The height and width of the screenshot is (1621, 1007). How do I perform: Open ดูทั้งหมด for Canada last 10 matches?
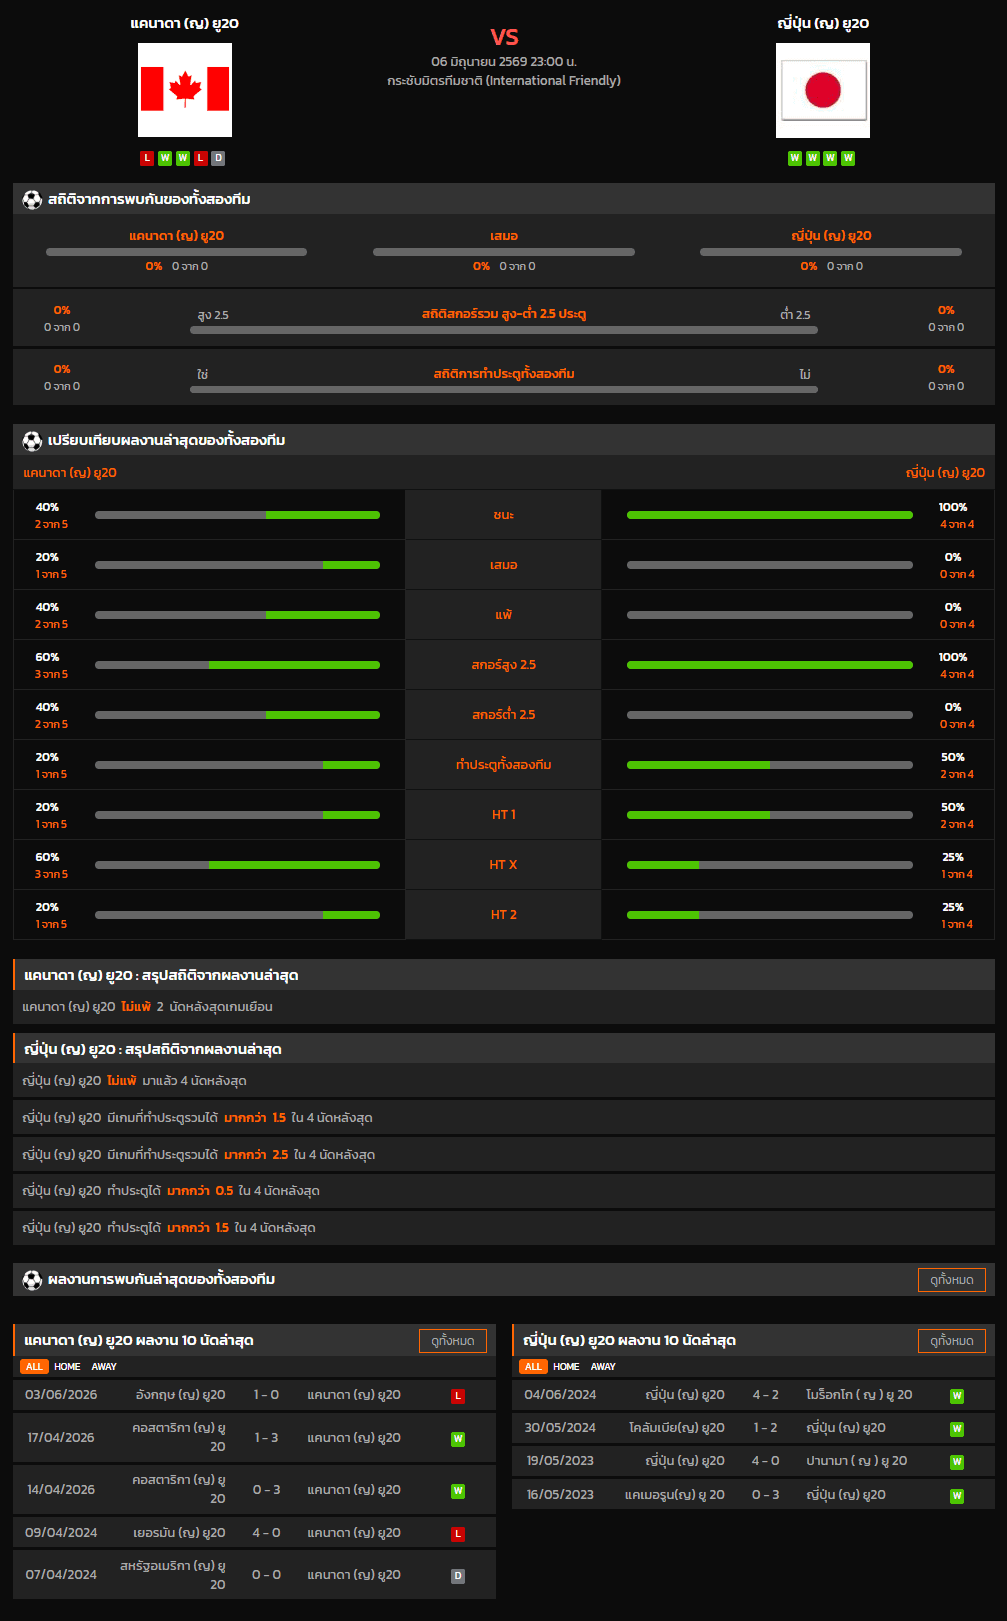(x=453, y=1341)
